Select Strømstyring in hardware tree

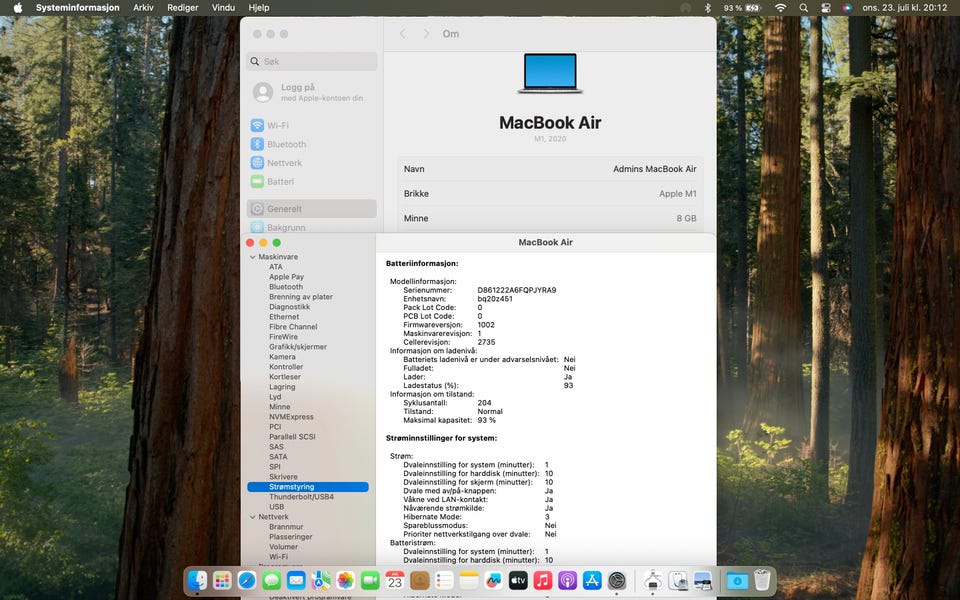coord(308,487)
